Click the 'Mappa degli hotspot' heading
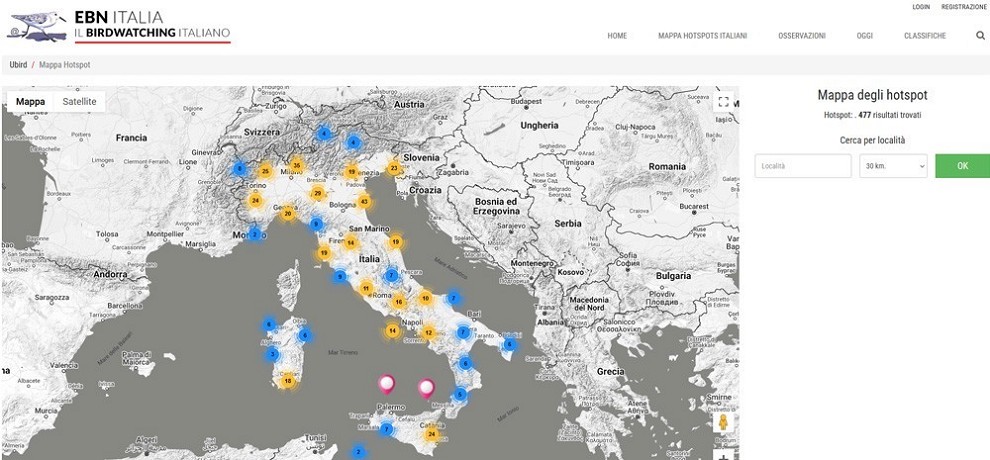Screen dimensions: 990x460 (x=872, y=95)
